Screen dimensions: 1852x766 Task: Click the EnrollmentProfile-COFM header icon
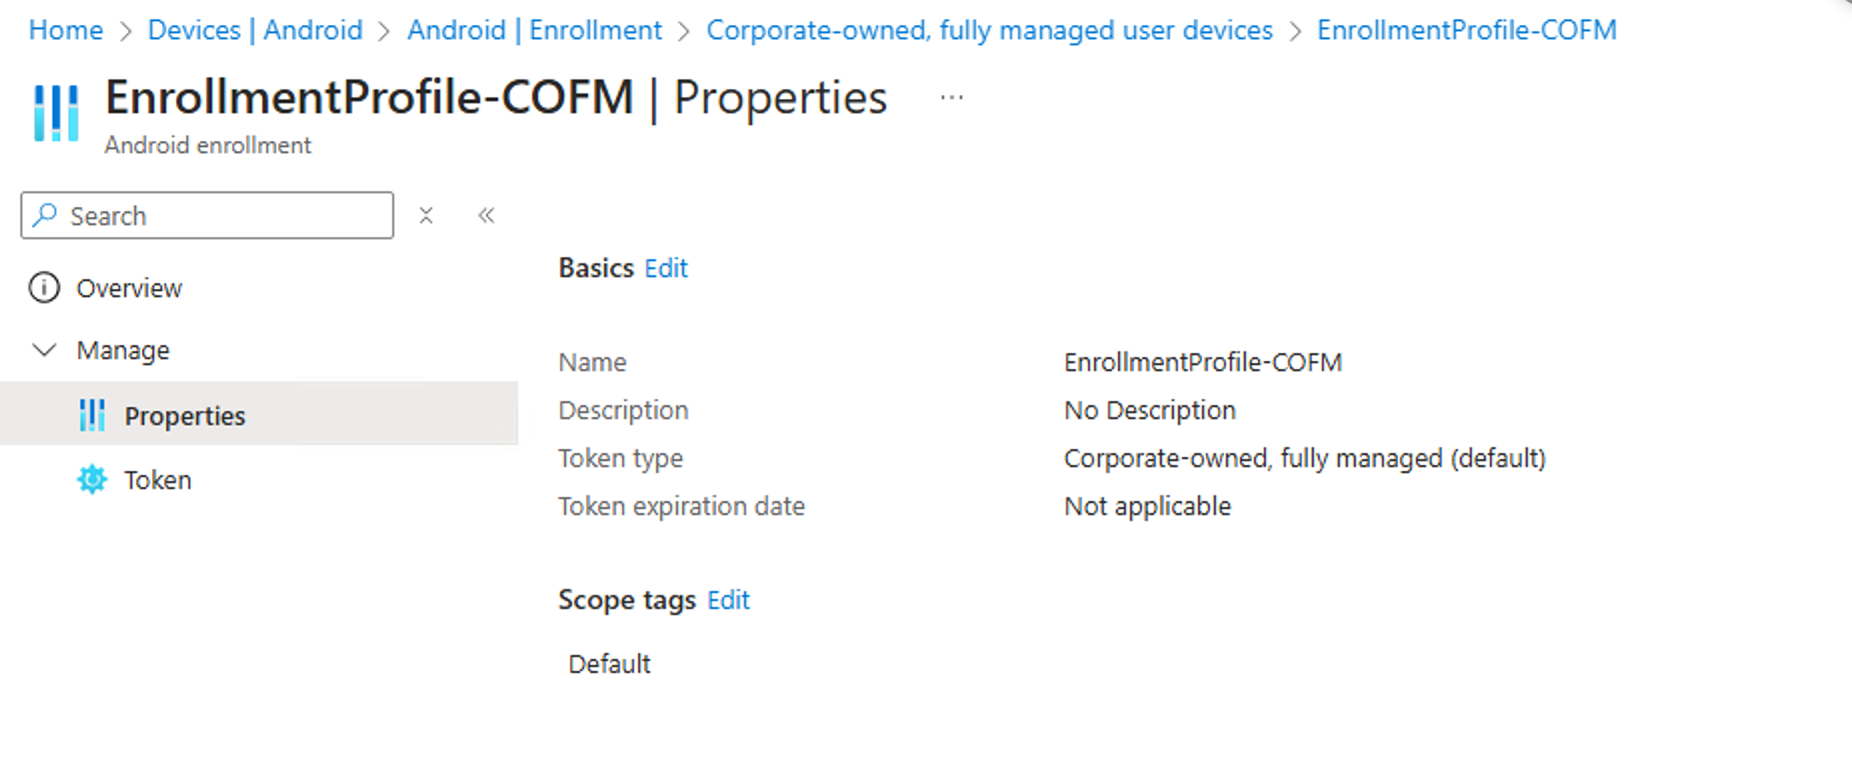(x=56, y=112)
